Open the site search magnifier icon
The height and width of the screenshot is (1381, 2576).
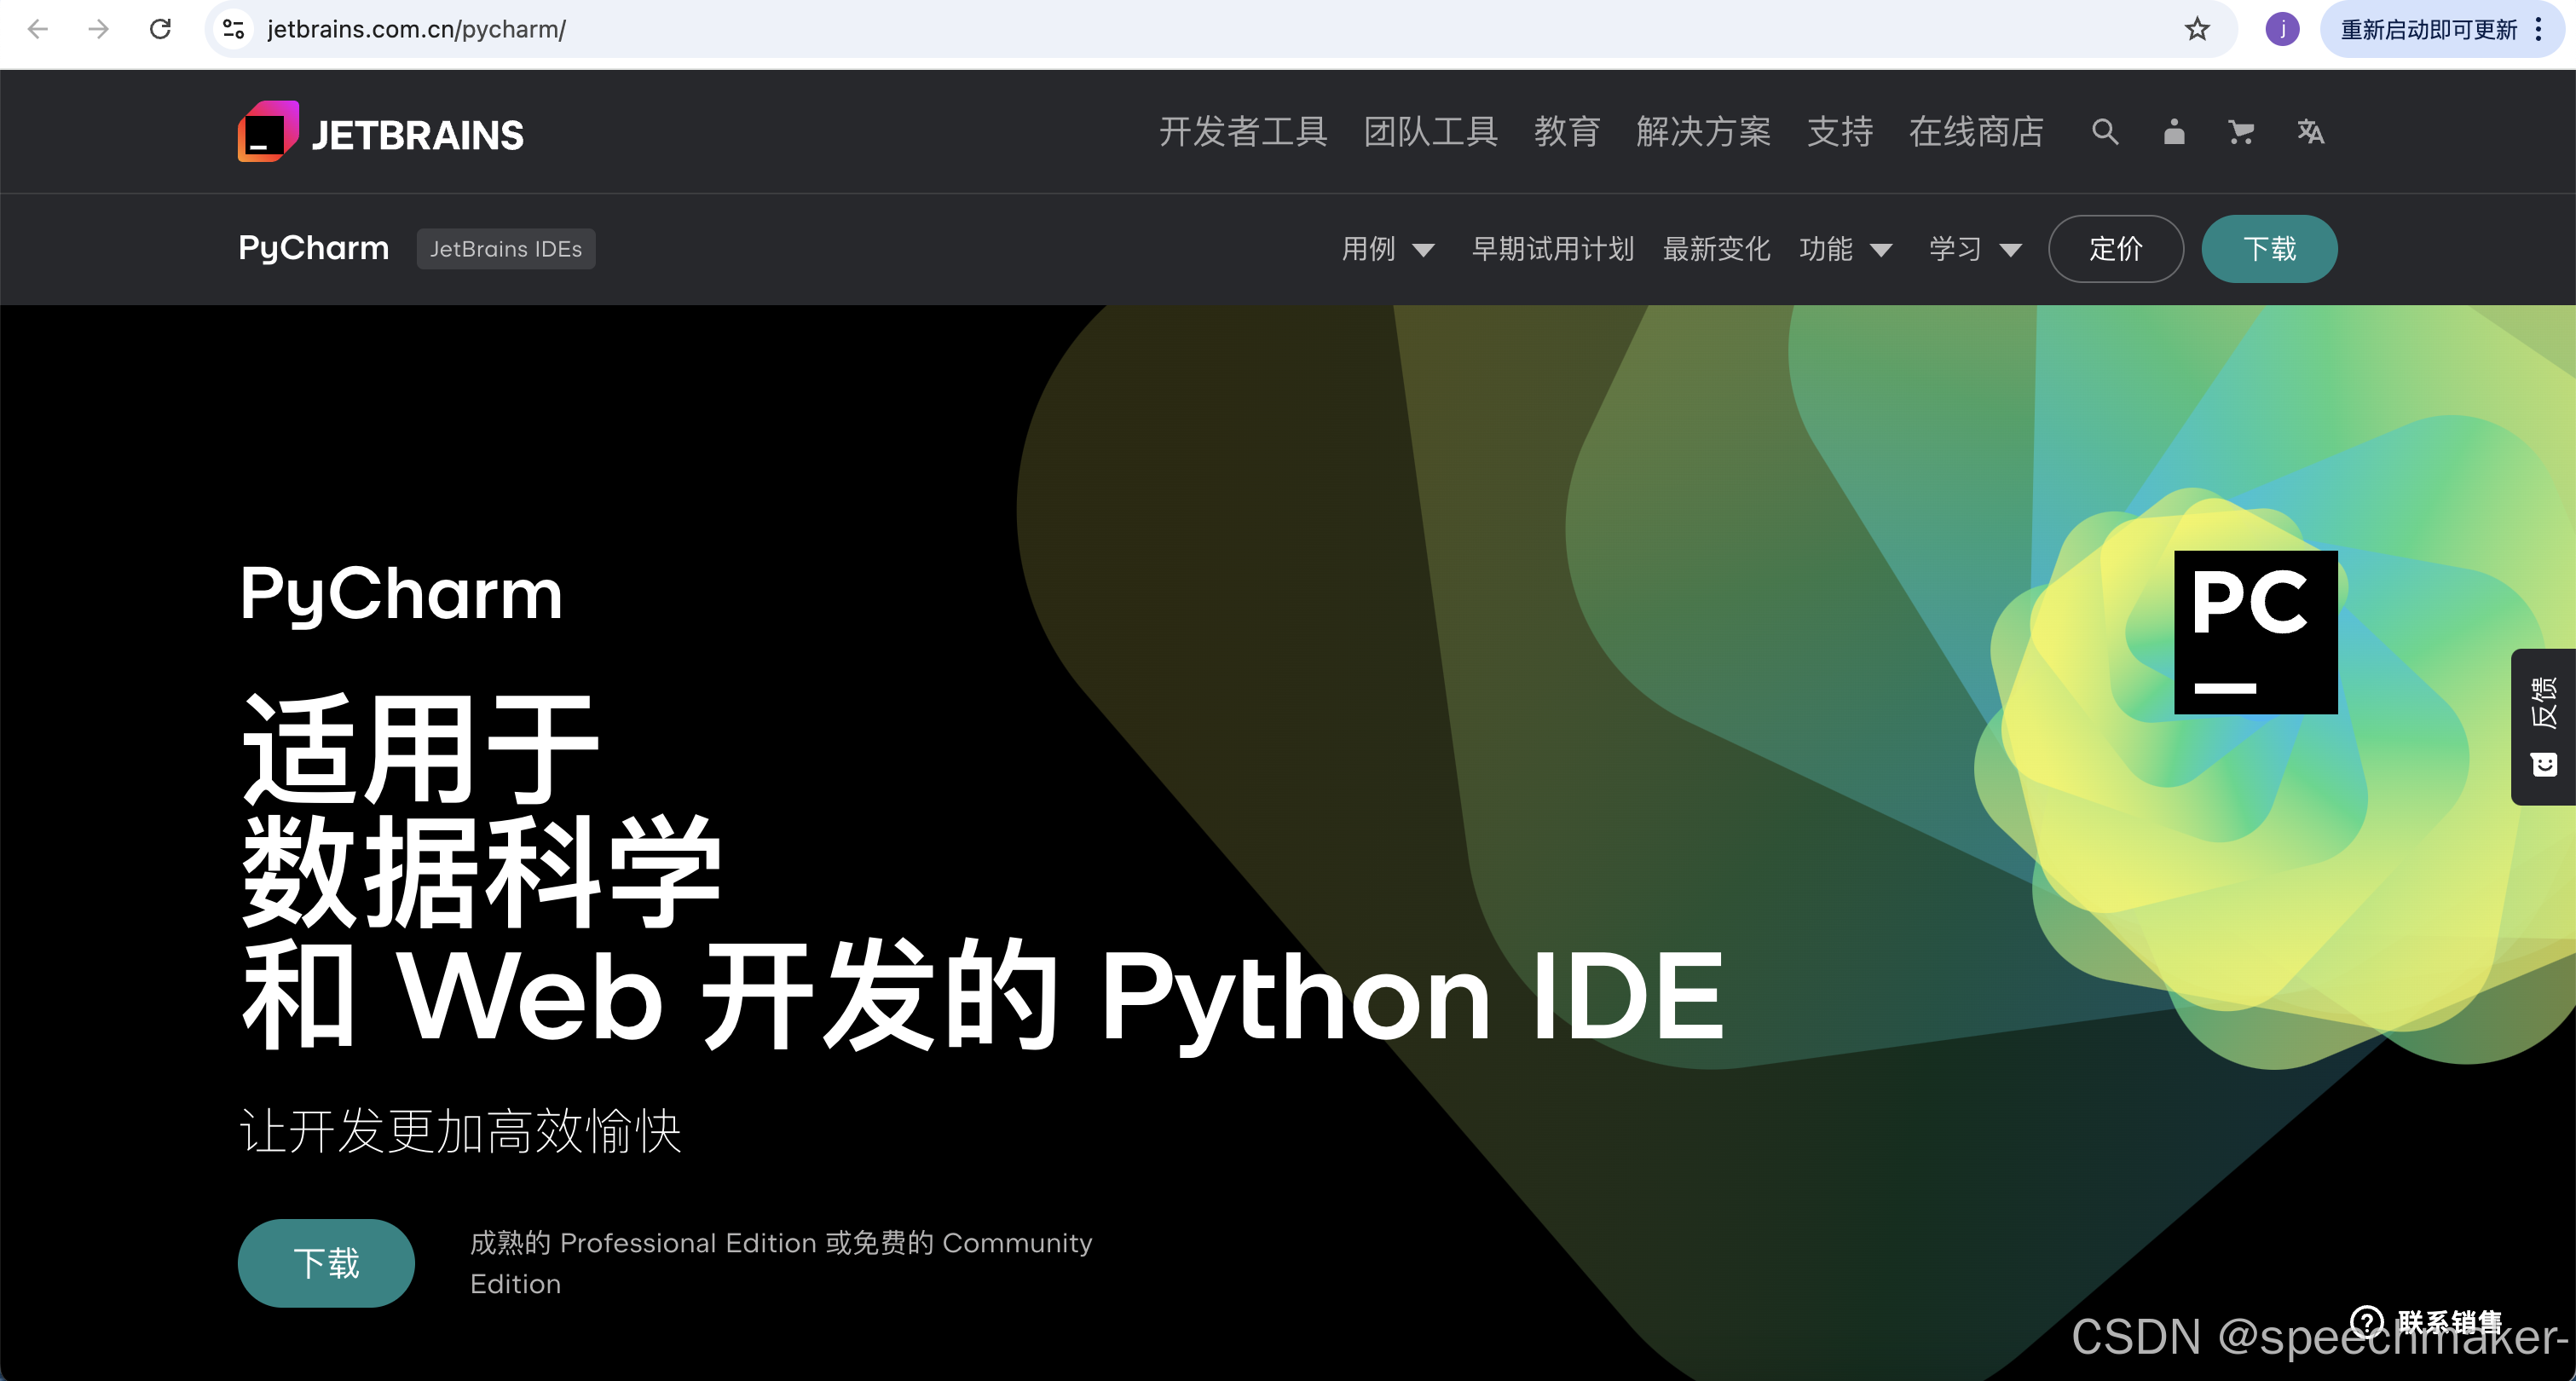coord(2105,132)
